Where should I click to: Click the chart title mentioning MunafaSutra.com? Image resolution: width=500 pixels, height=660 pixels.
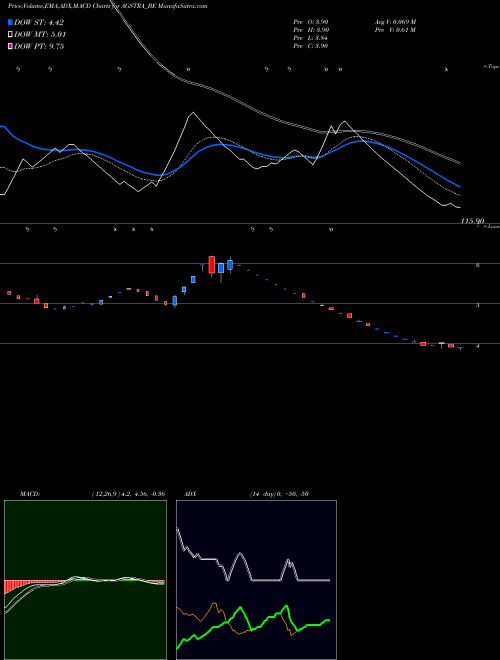tap(107, 7)
